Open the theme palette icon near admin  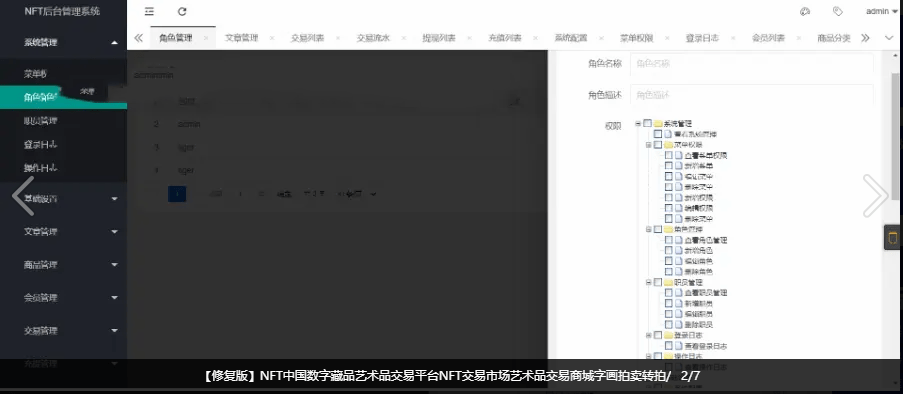pos(805,12)
